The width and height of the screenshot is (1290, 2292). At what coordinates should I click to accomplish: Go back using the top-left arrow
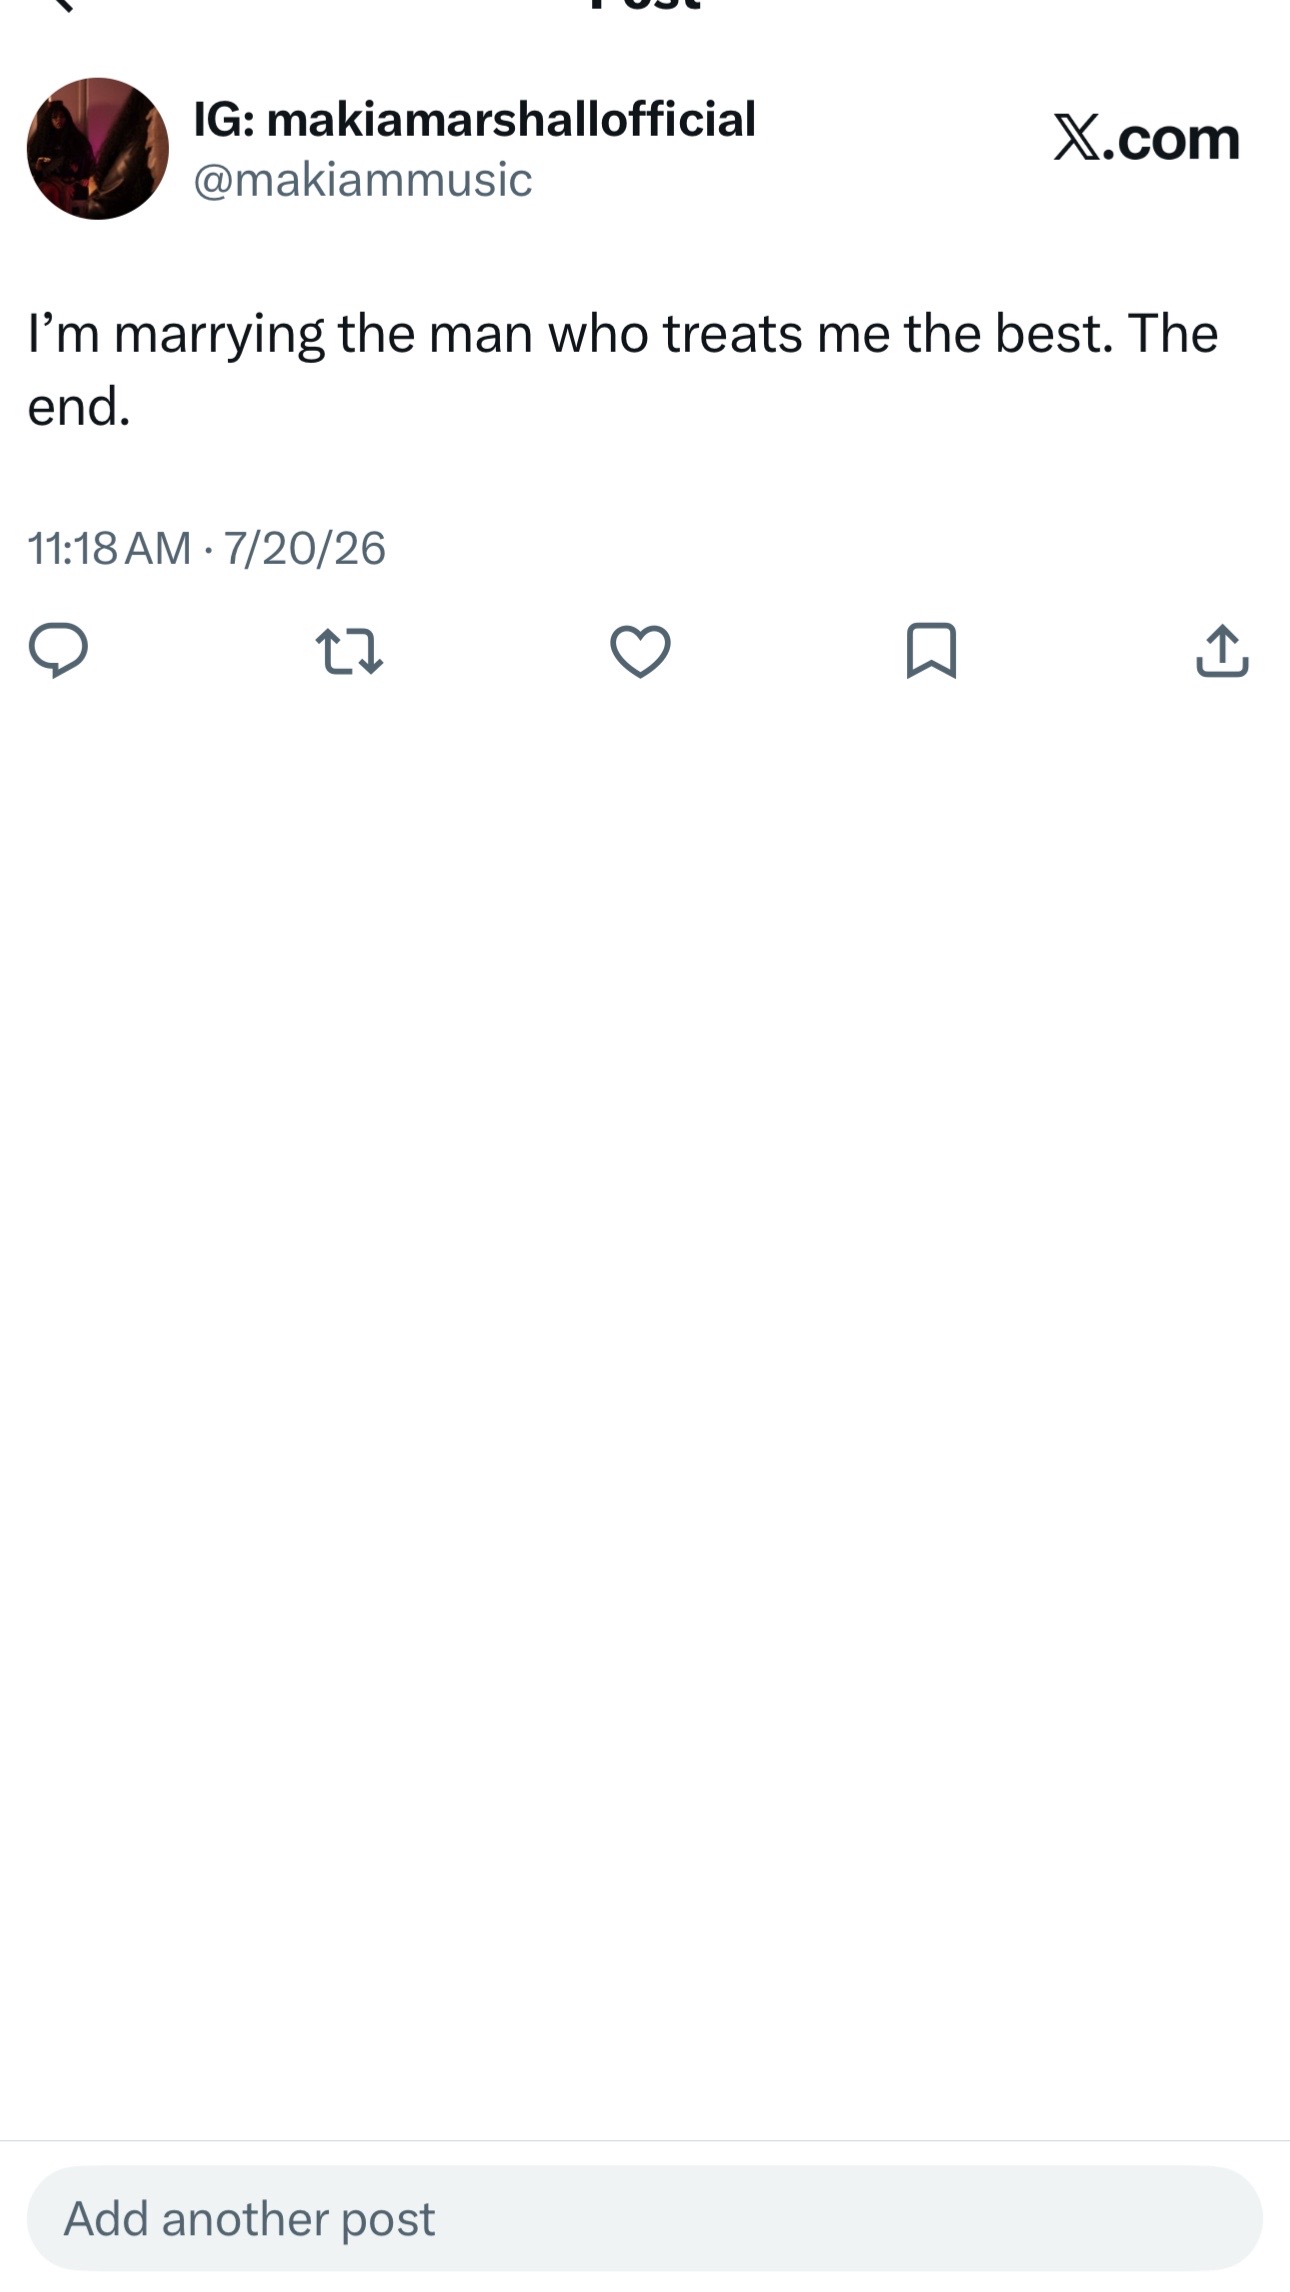pos(62,5)
